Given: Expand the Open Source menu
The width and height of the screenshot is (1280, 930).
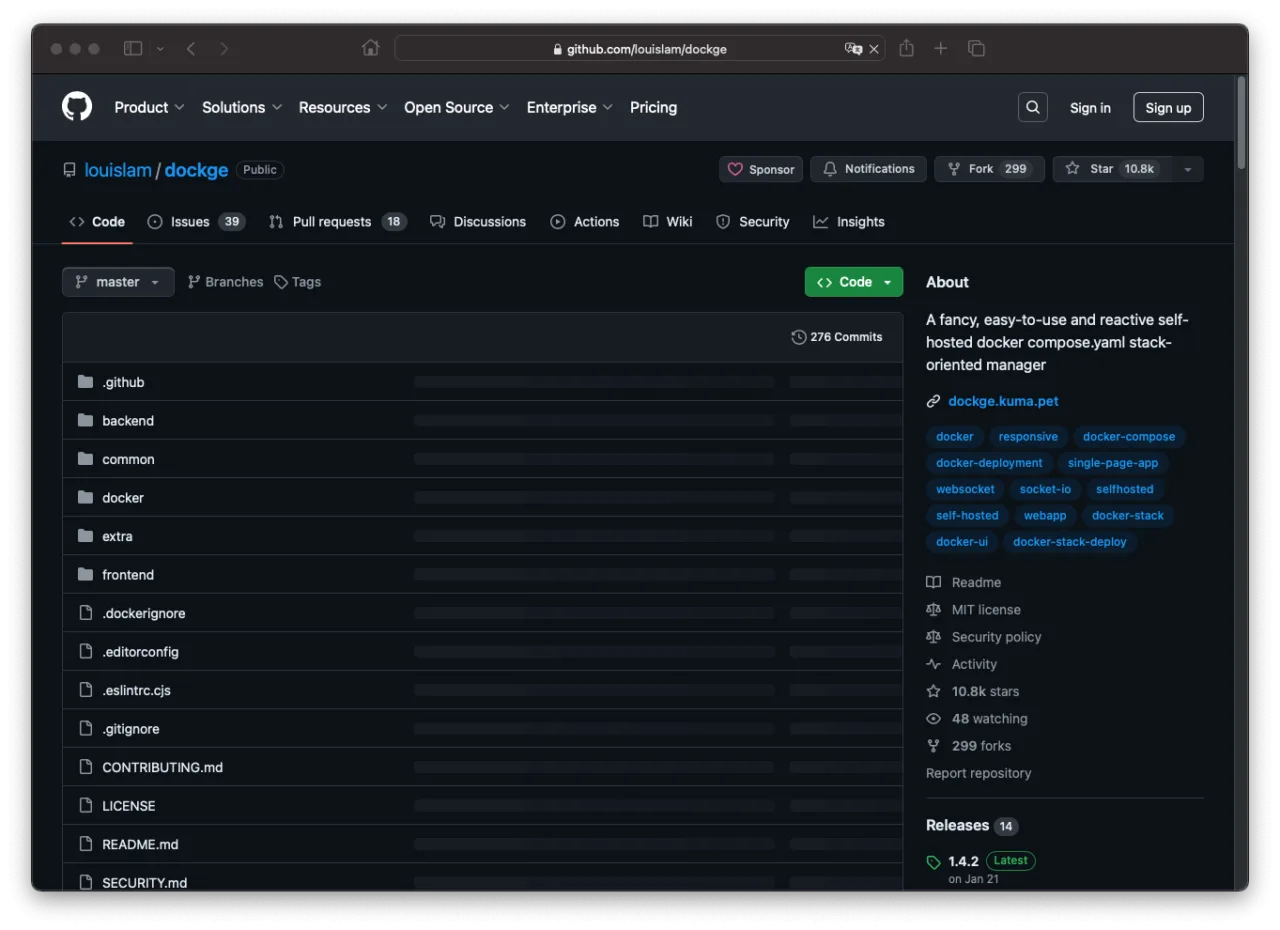Looking at the screenshot, I should click(x=457, y=107).
